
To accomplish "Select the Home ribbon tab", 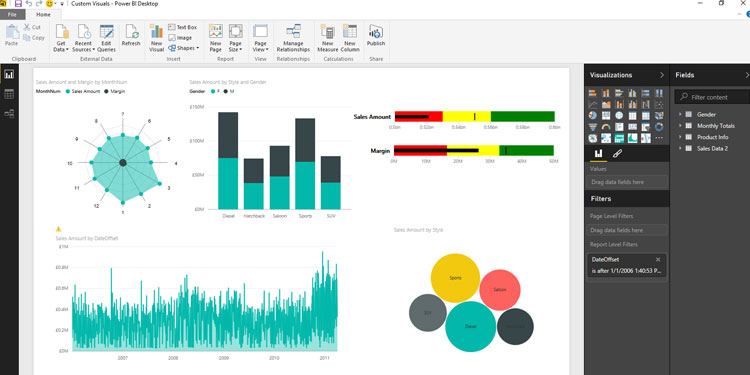I will (43, 15).
